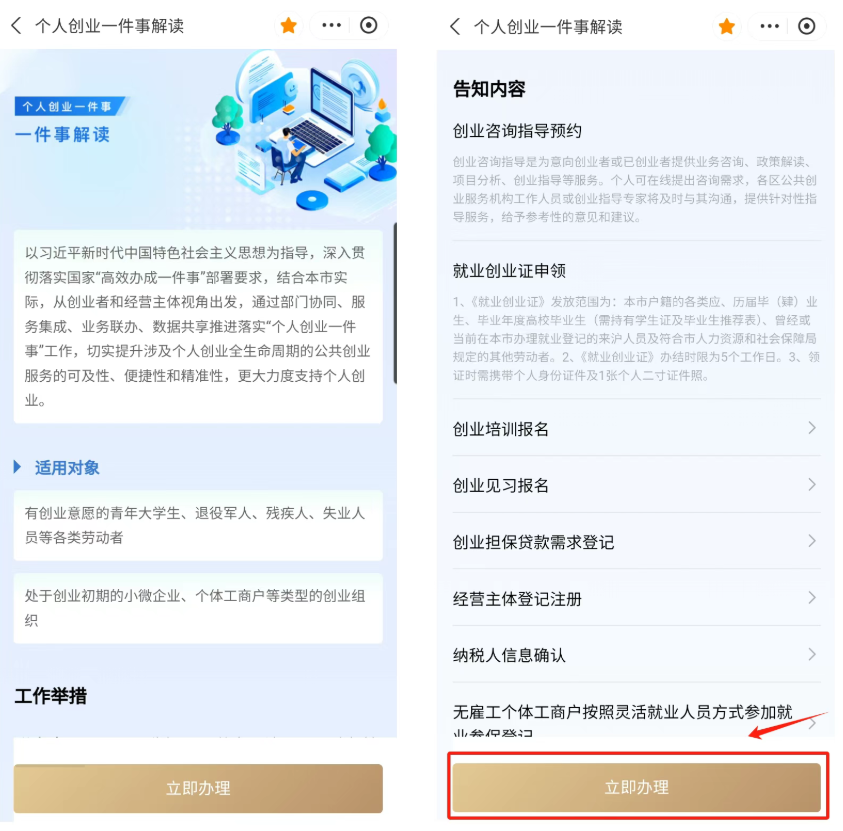Viewport: 843px width, 831px height.
Task: Select the 创业咨询指导预约 heading
Action: pos(517,131)
